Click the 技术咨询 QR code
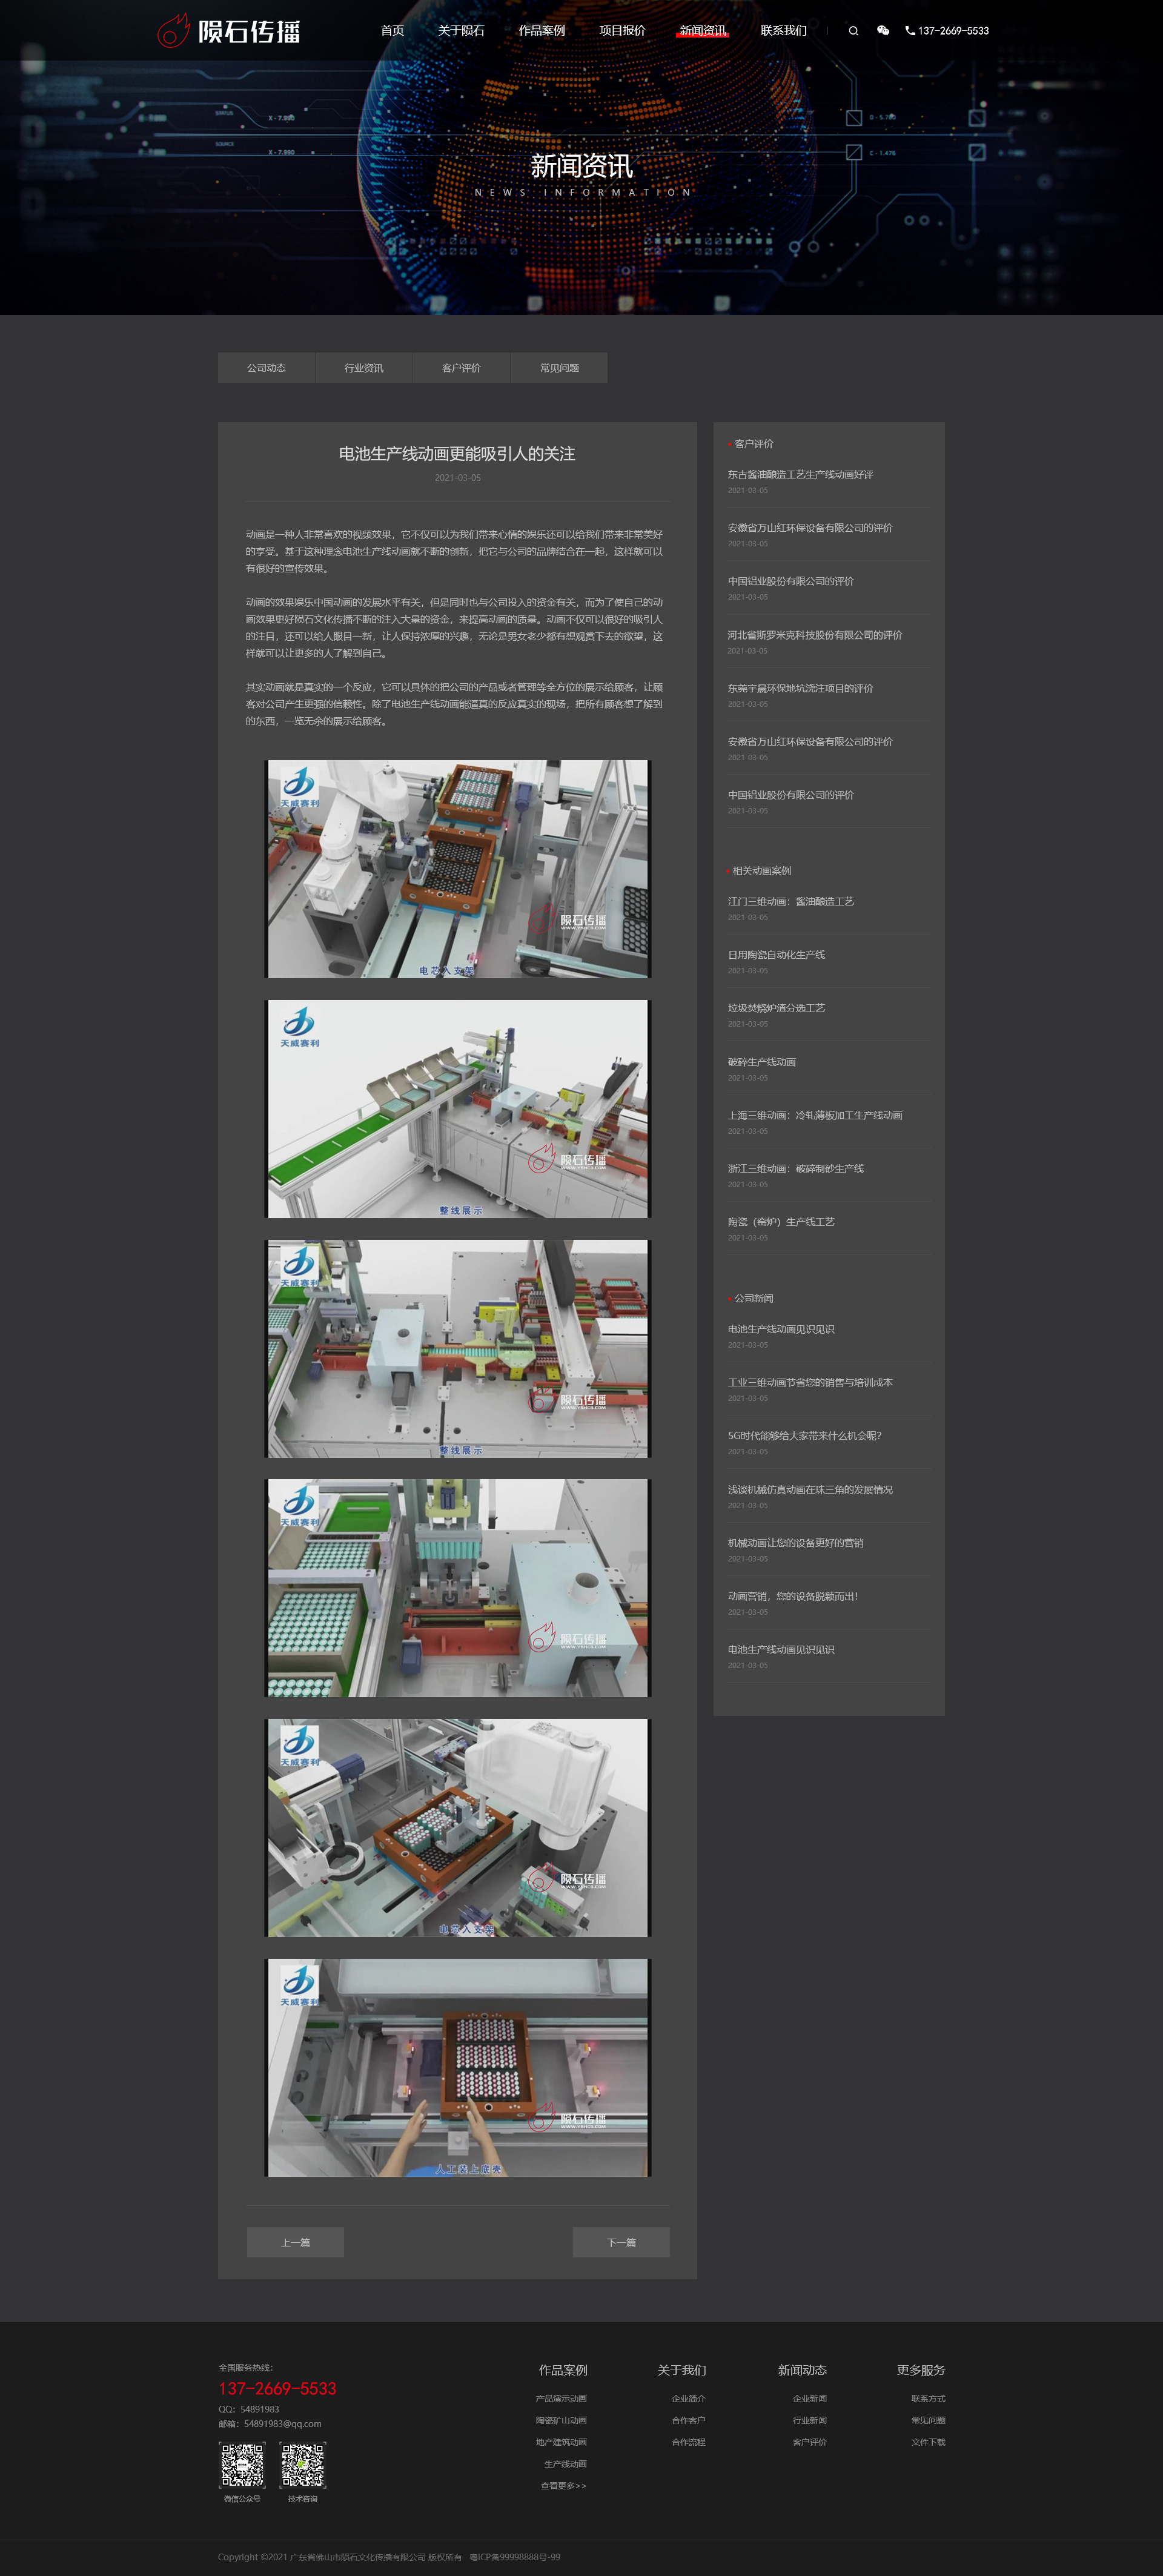 [x=303, y=2465]
